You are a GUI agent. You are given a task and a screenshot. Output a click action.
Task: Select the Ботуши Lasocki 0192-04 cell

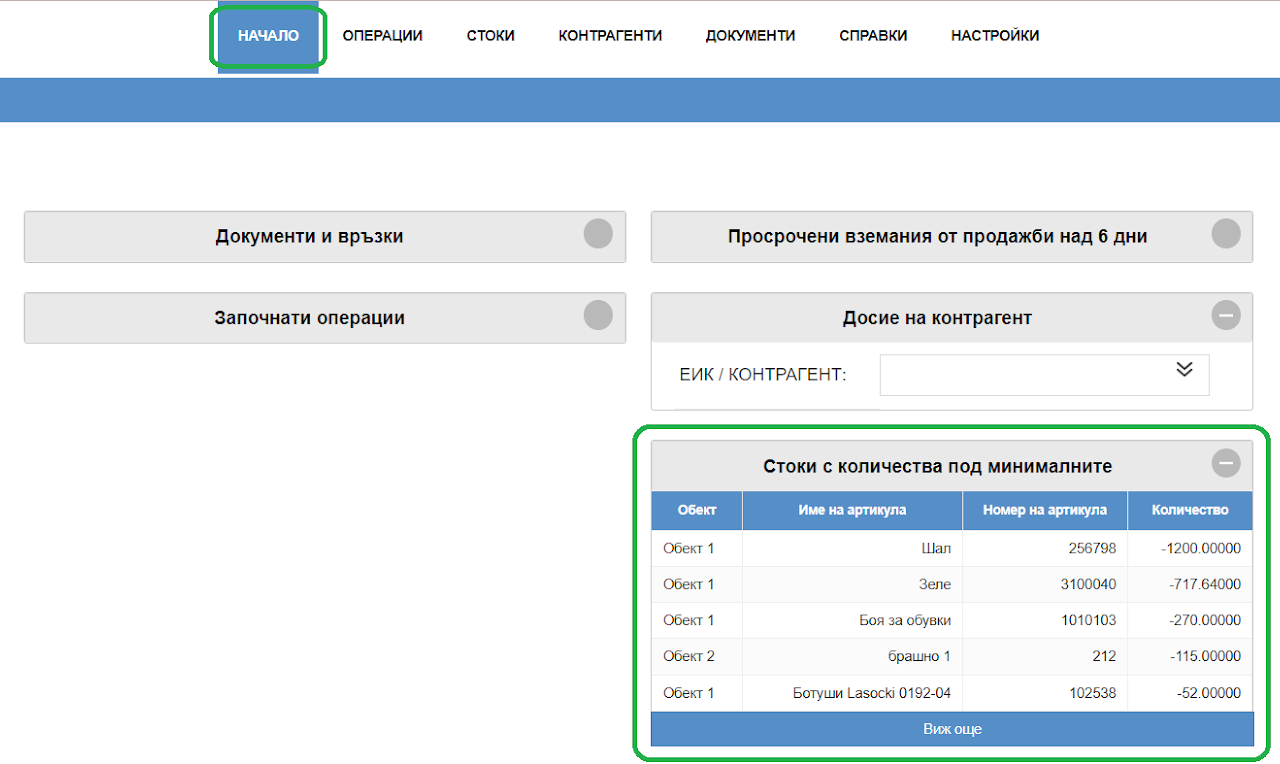pyautogui.click(x=852, y=693)
